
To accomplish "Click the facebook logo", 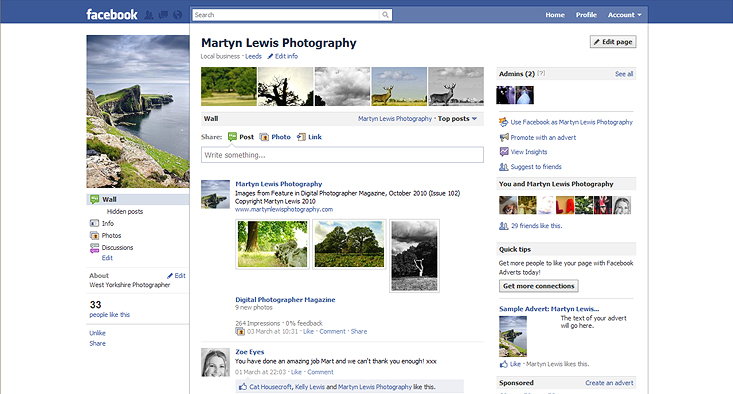I will (x=112, y=14).
